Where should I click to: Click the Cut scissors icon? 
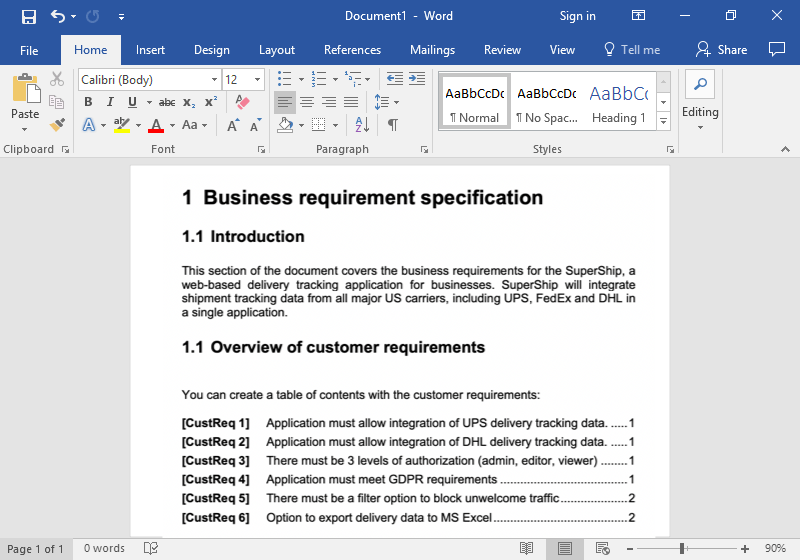[57, 79]
